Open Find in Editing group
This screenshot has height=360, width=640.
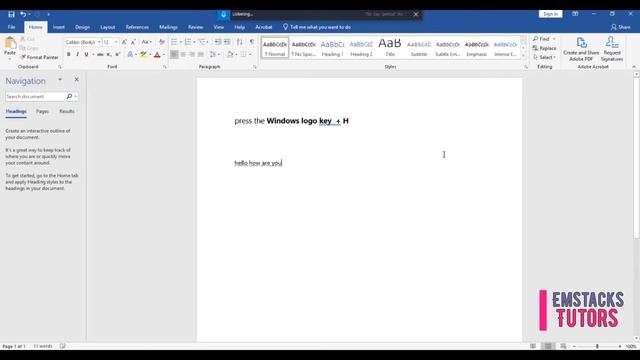(541, 39)
